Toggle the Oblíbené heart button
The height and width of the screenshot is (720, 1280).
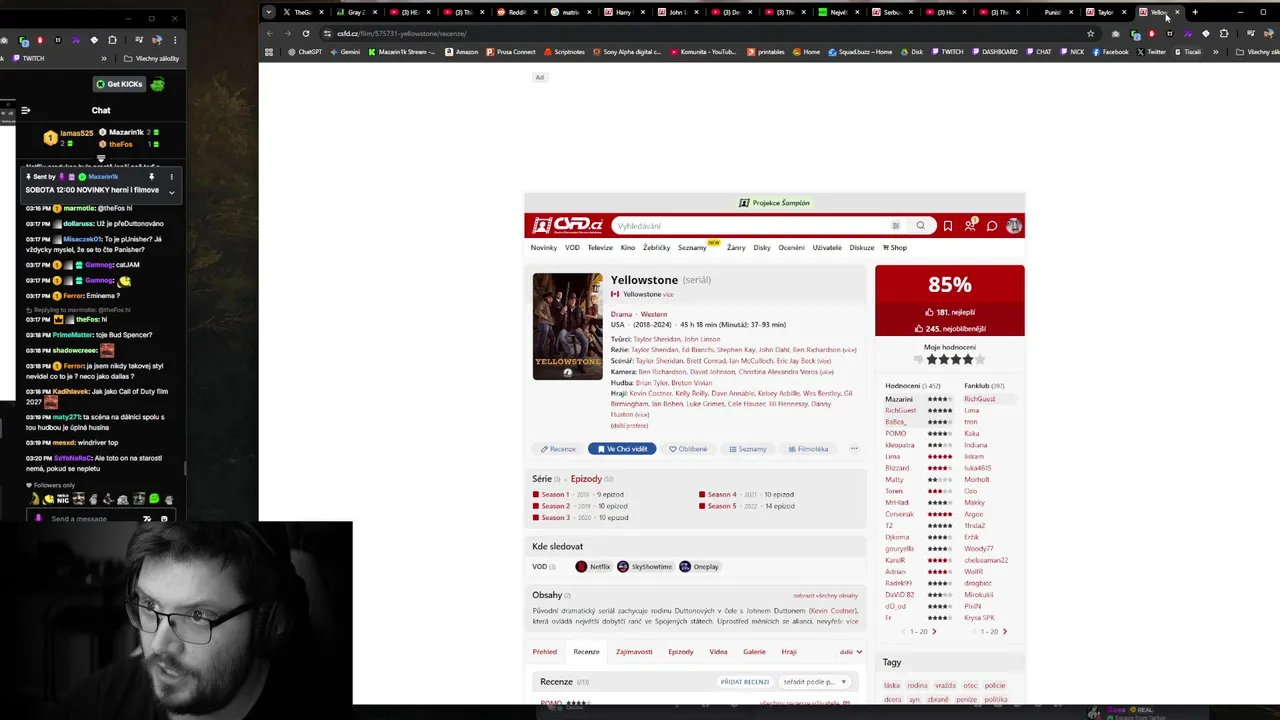point(688,449)
